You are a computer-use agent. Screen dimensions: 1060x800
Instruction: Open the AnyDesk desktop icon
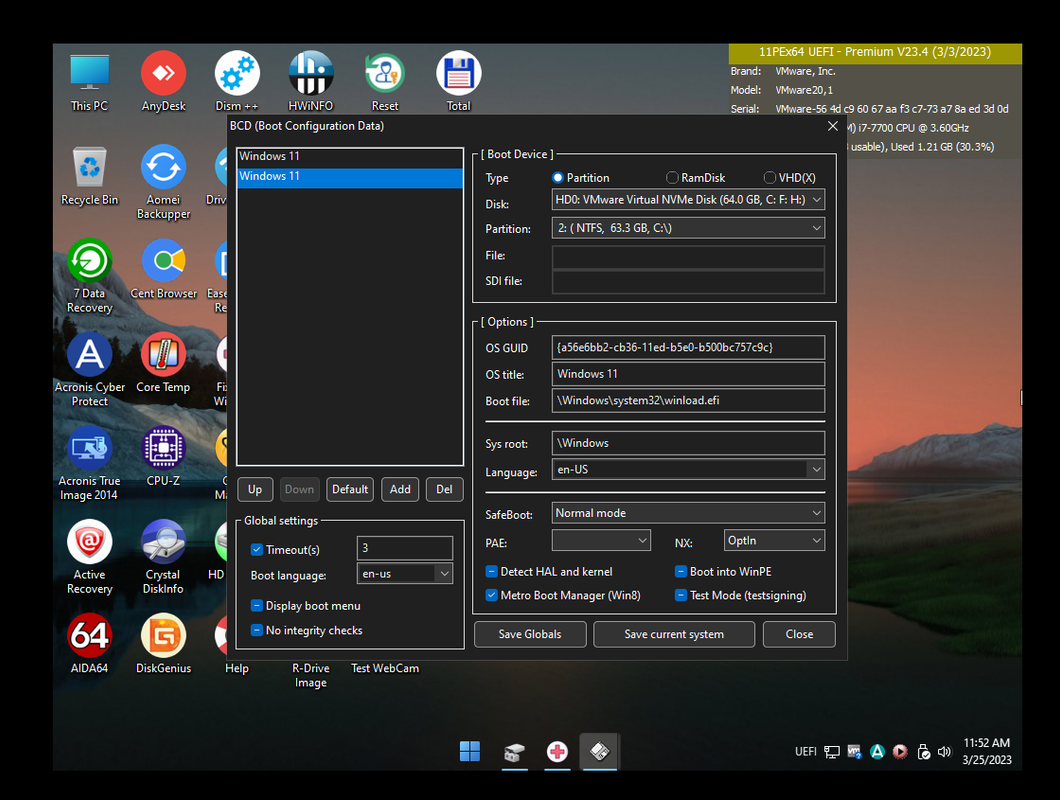(163, 75)
